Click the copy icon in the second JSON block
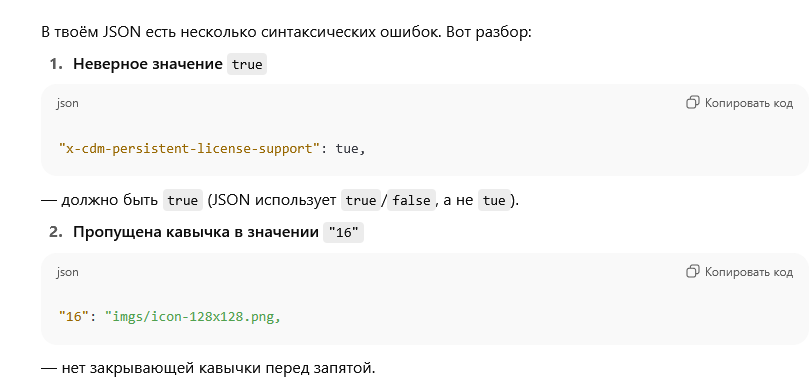812x386 pixels. 693,271
